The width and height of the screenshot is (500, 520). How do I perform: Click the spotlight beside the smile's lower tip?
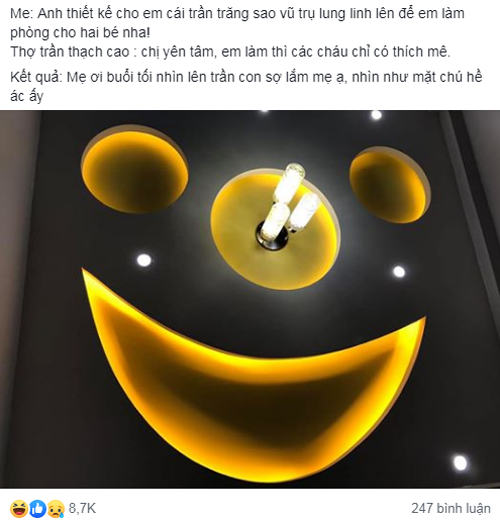(x=460, y=463)
